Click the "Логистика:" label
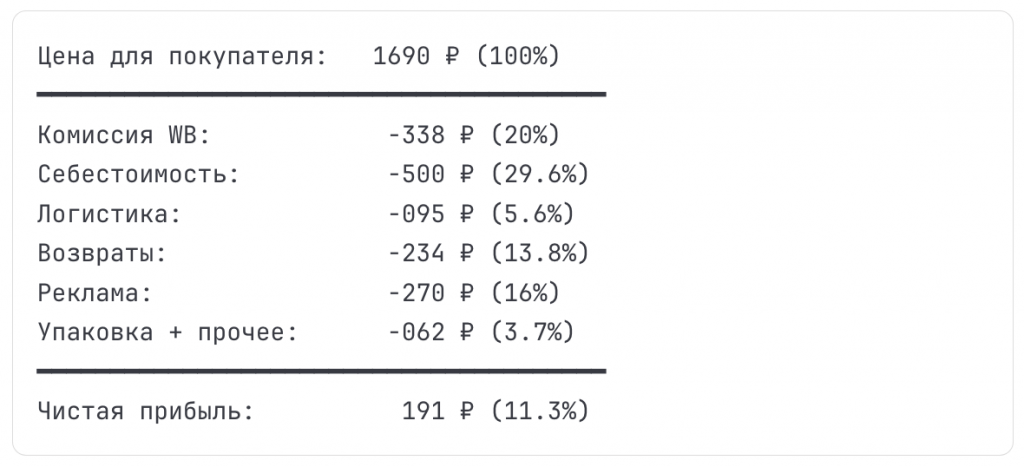 point(110,214)
